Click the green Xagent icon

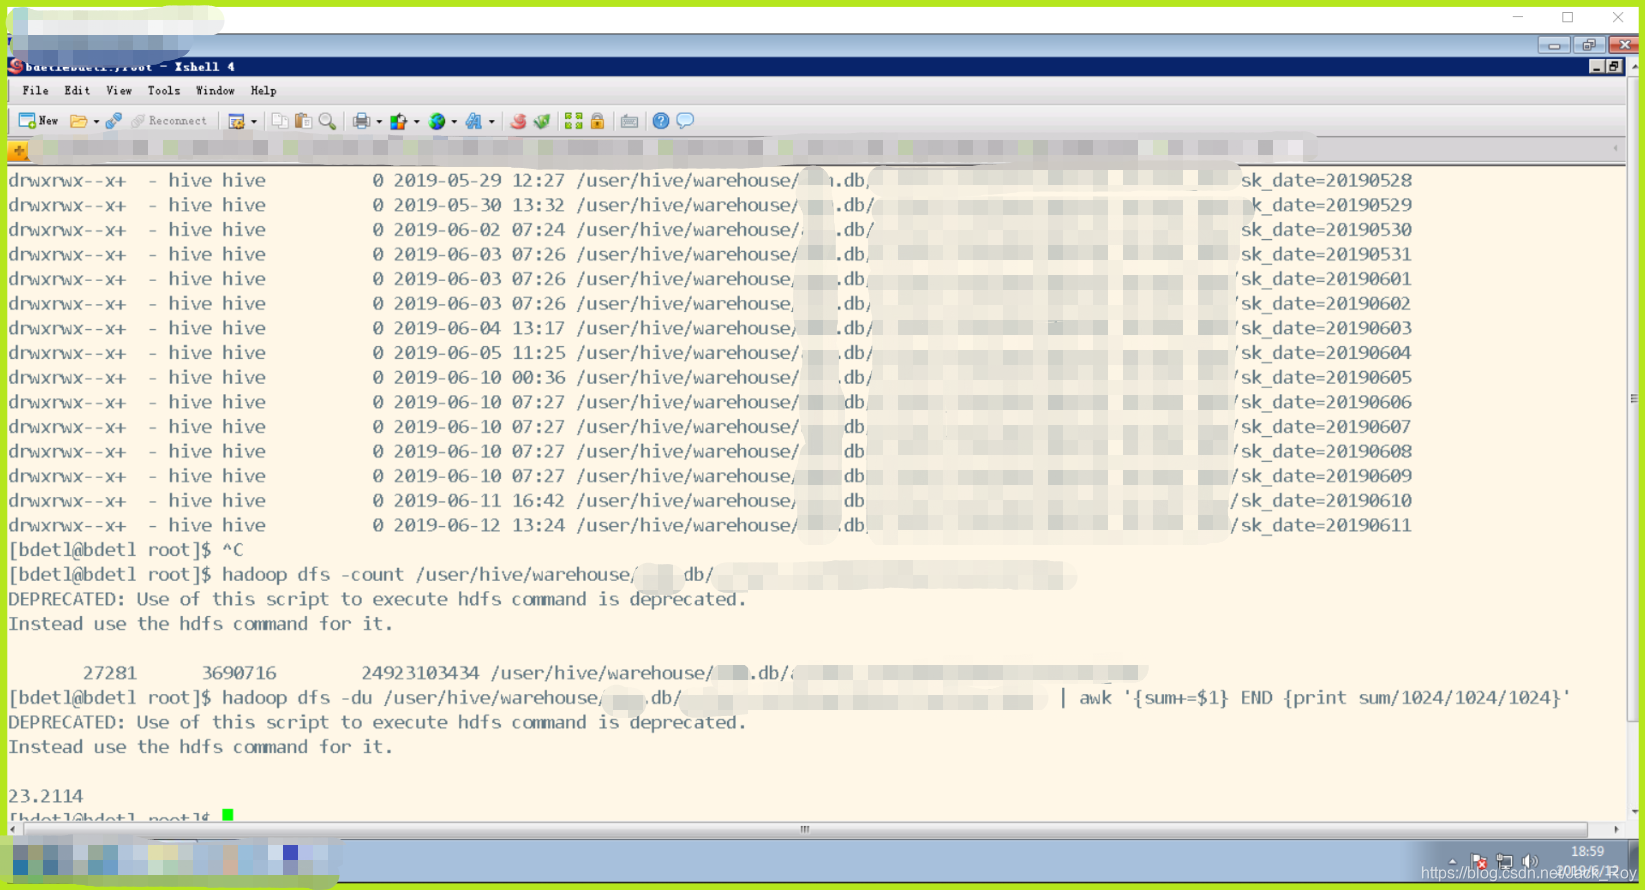coord(541,121)
